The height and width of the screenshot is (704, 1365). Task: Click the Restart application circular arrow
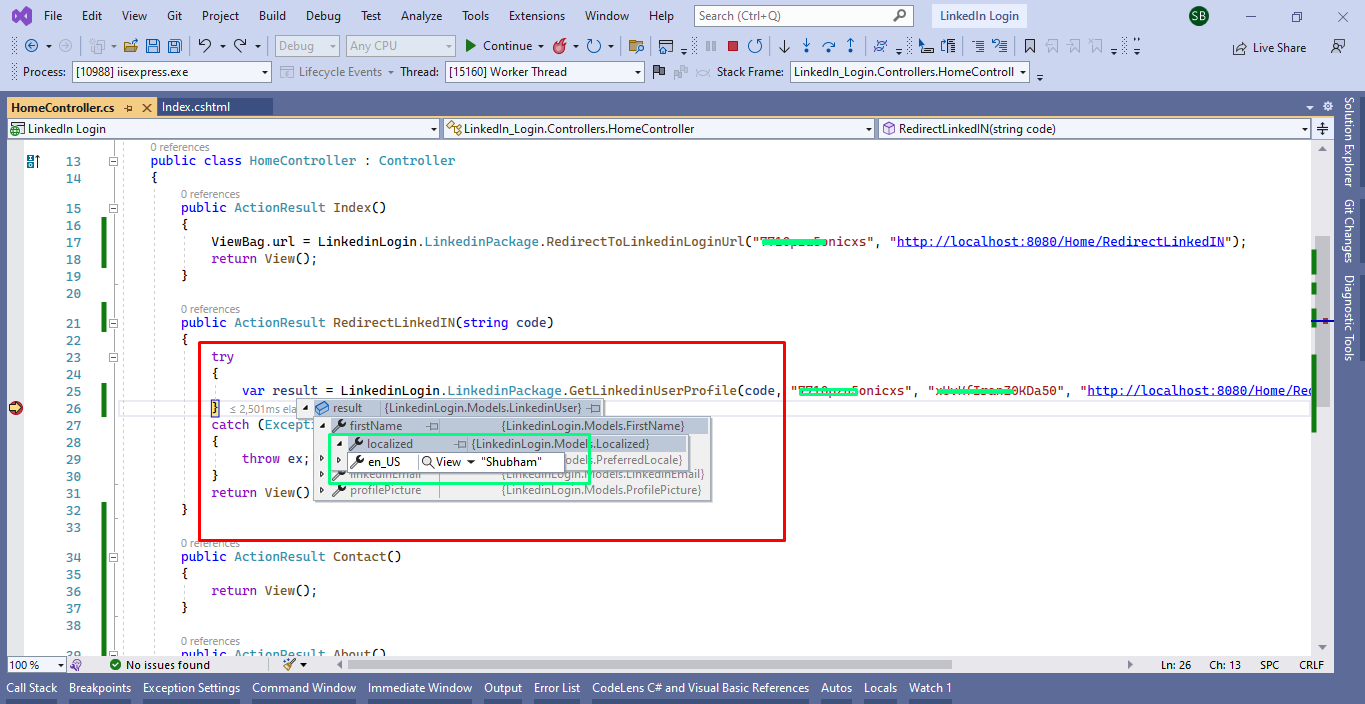click(755, 46)
